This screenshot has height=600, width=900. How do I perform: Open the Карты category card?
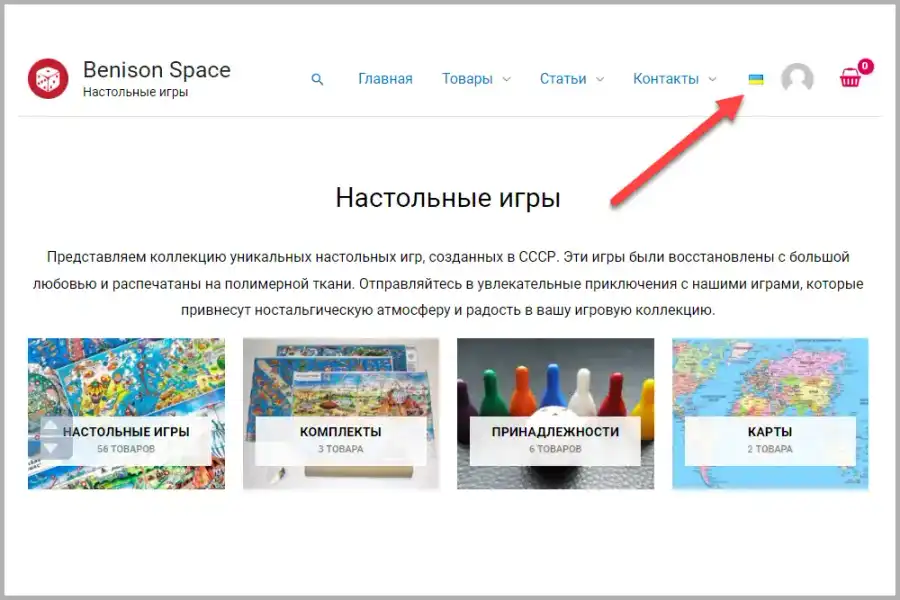770,413
